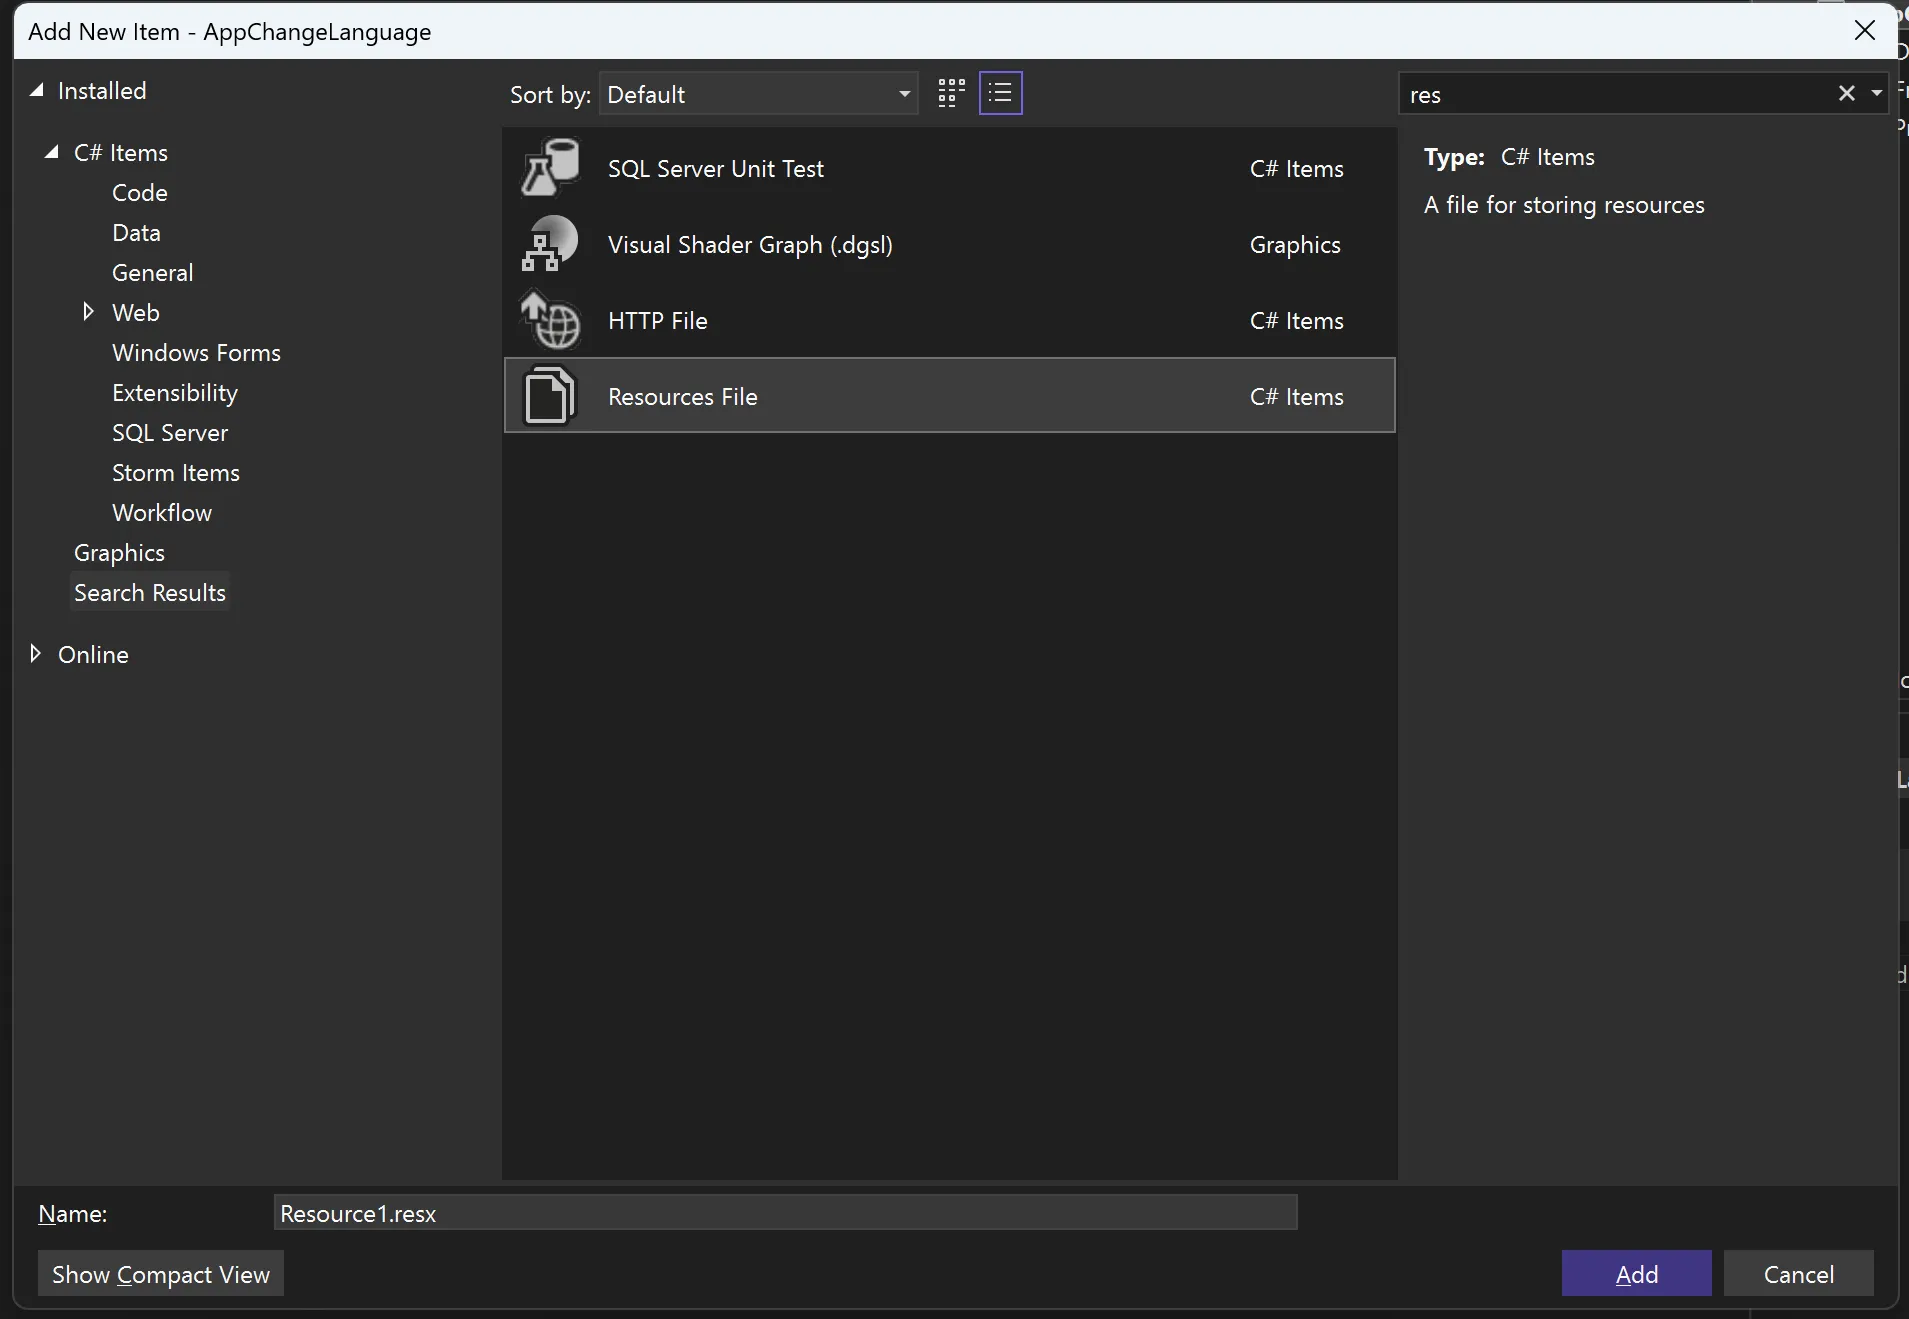Select Visual Shader Graph (.dgsl) template name
Viewport: 1909px width, 1319px height.
(750, 244)
